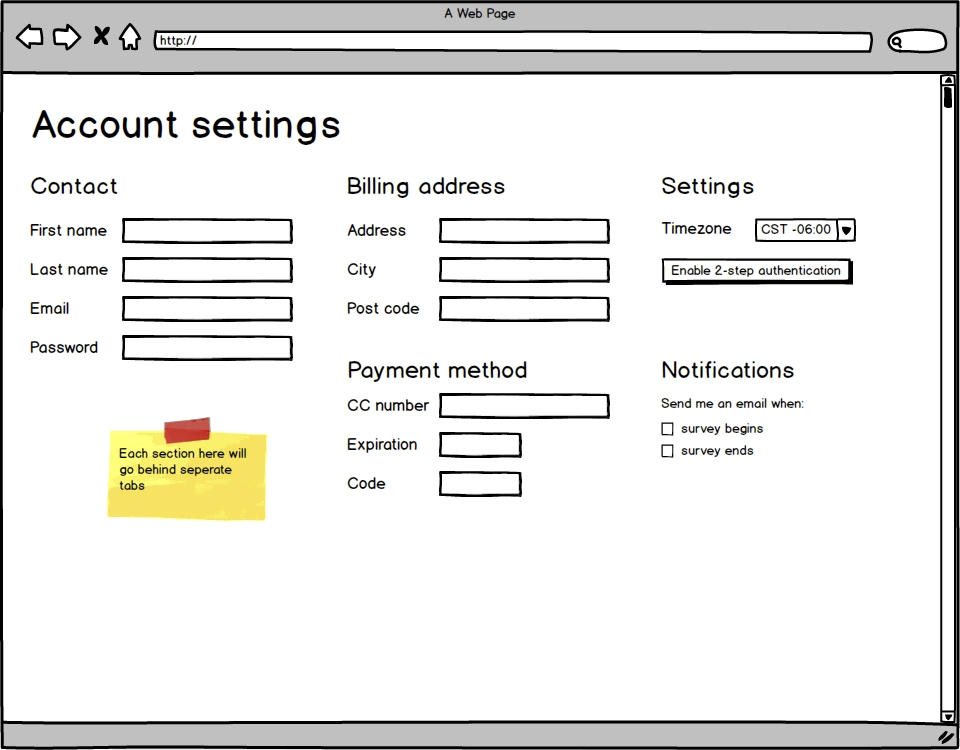Screen dimensions: 960x750
Task: Open the Timezone CST -06:00 dropdown
Action: [x=805, y=230]
